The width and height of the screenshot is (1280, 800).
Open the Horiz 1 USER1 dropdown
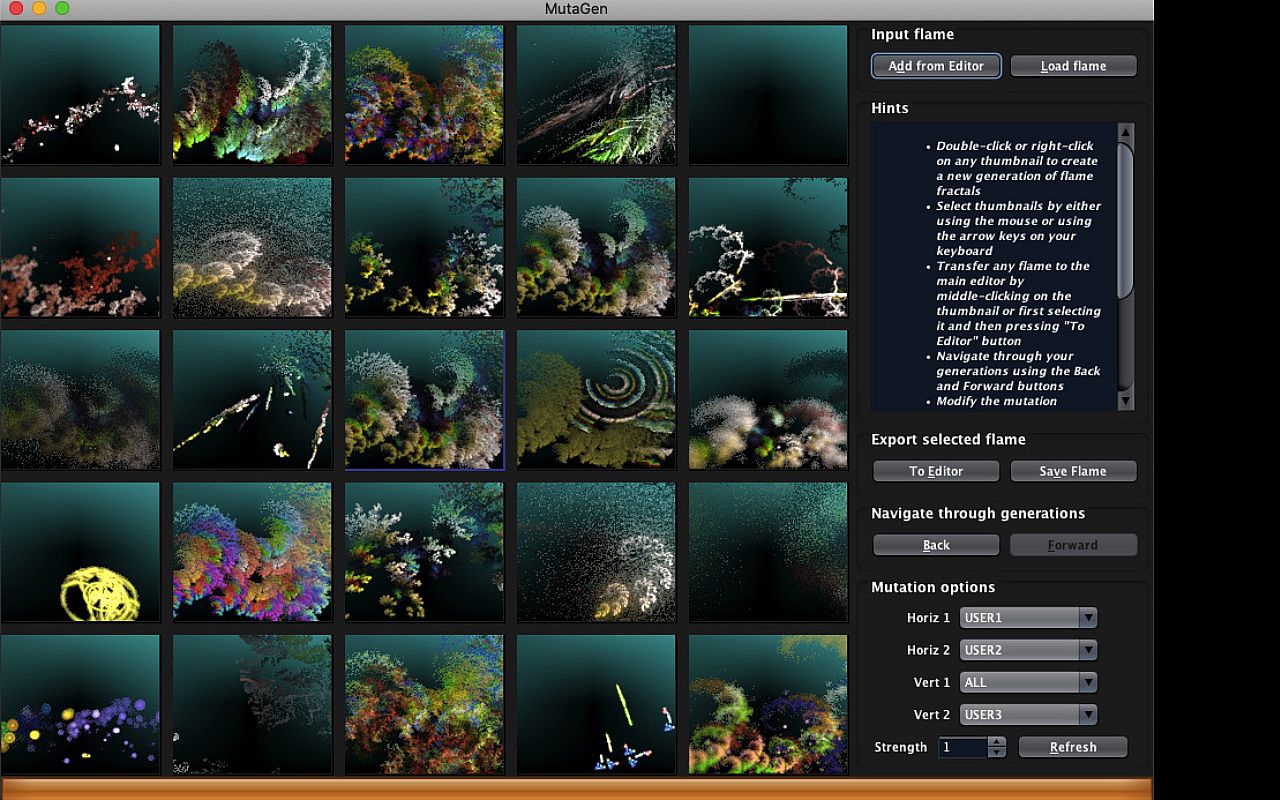click(x=1028, y=618)
